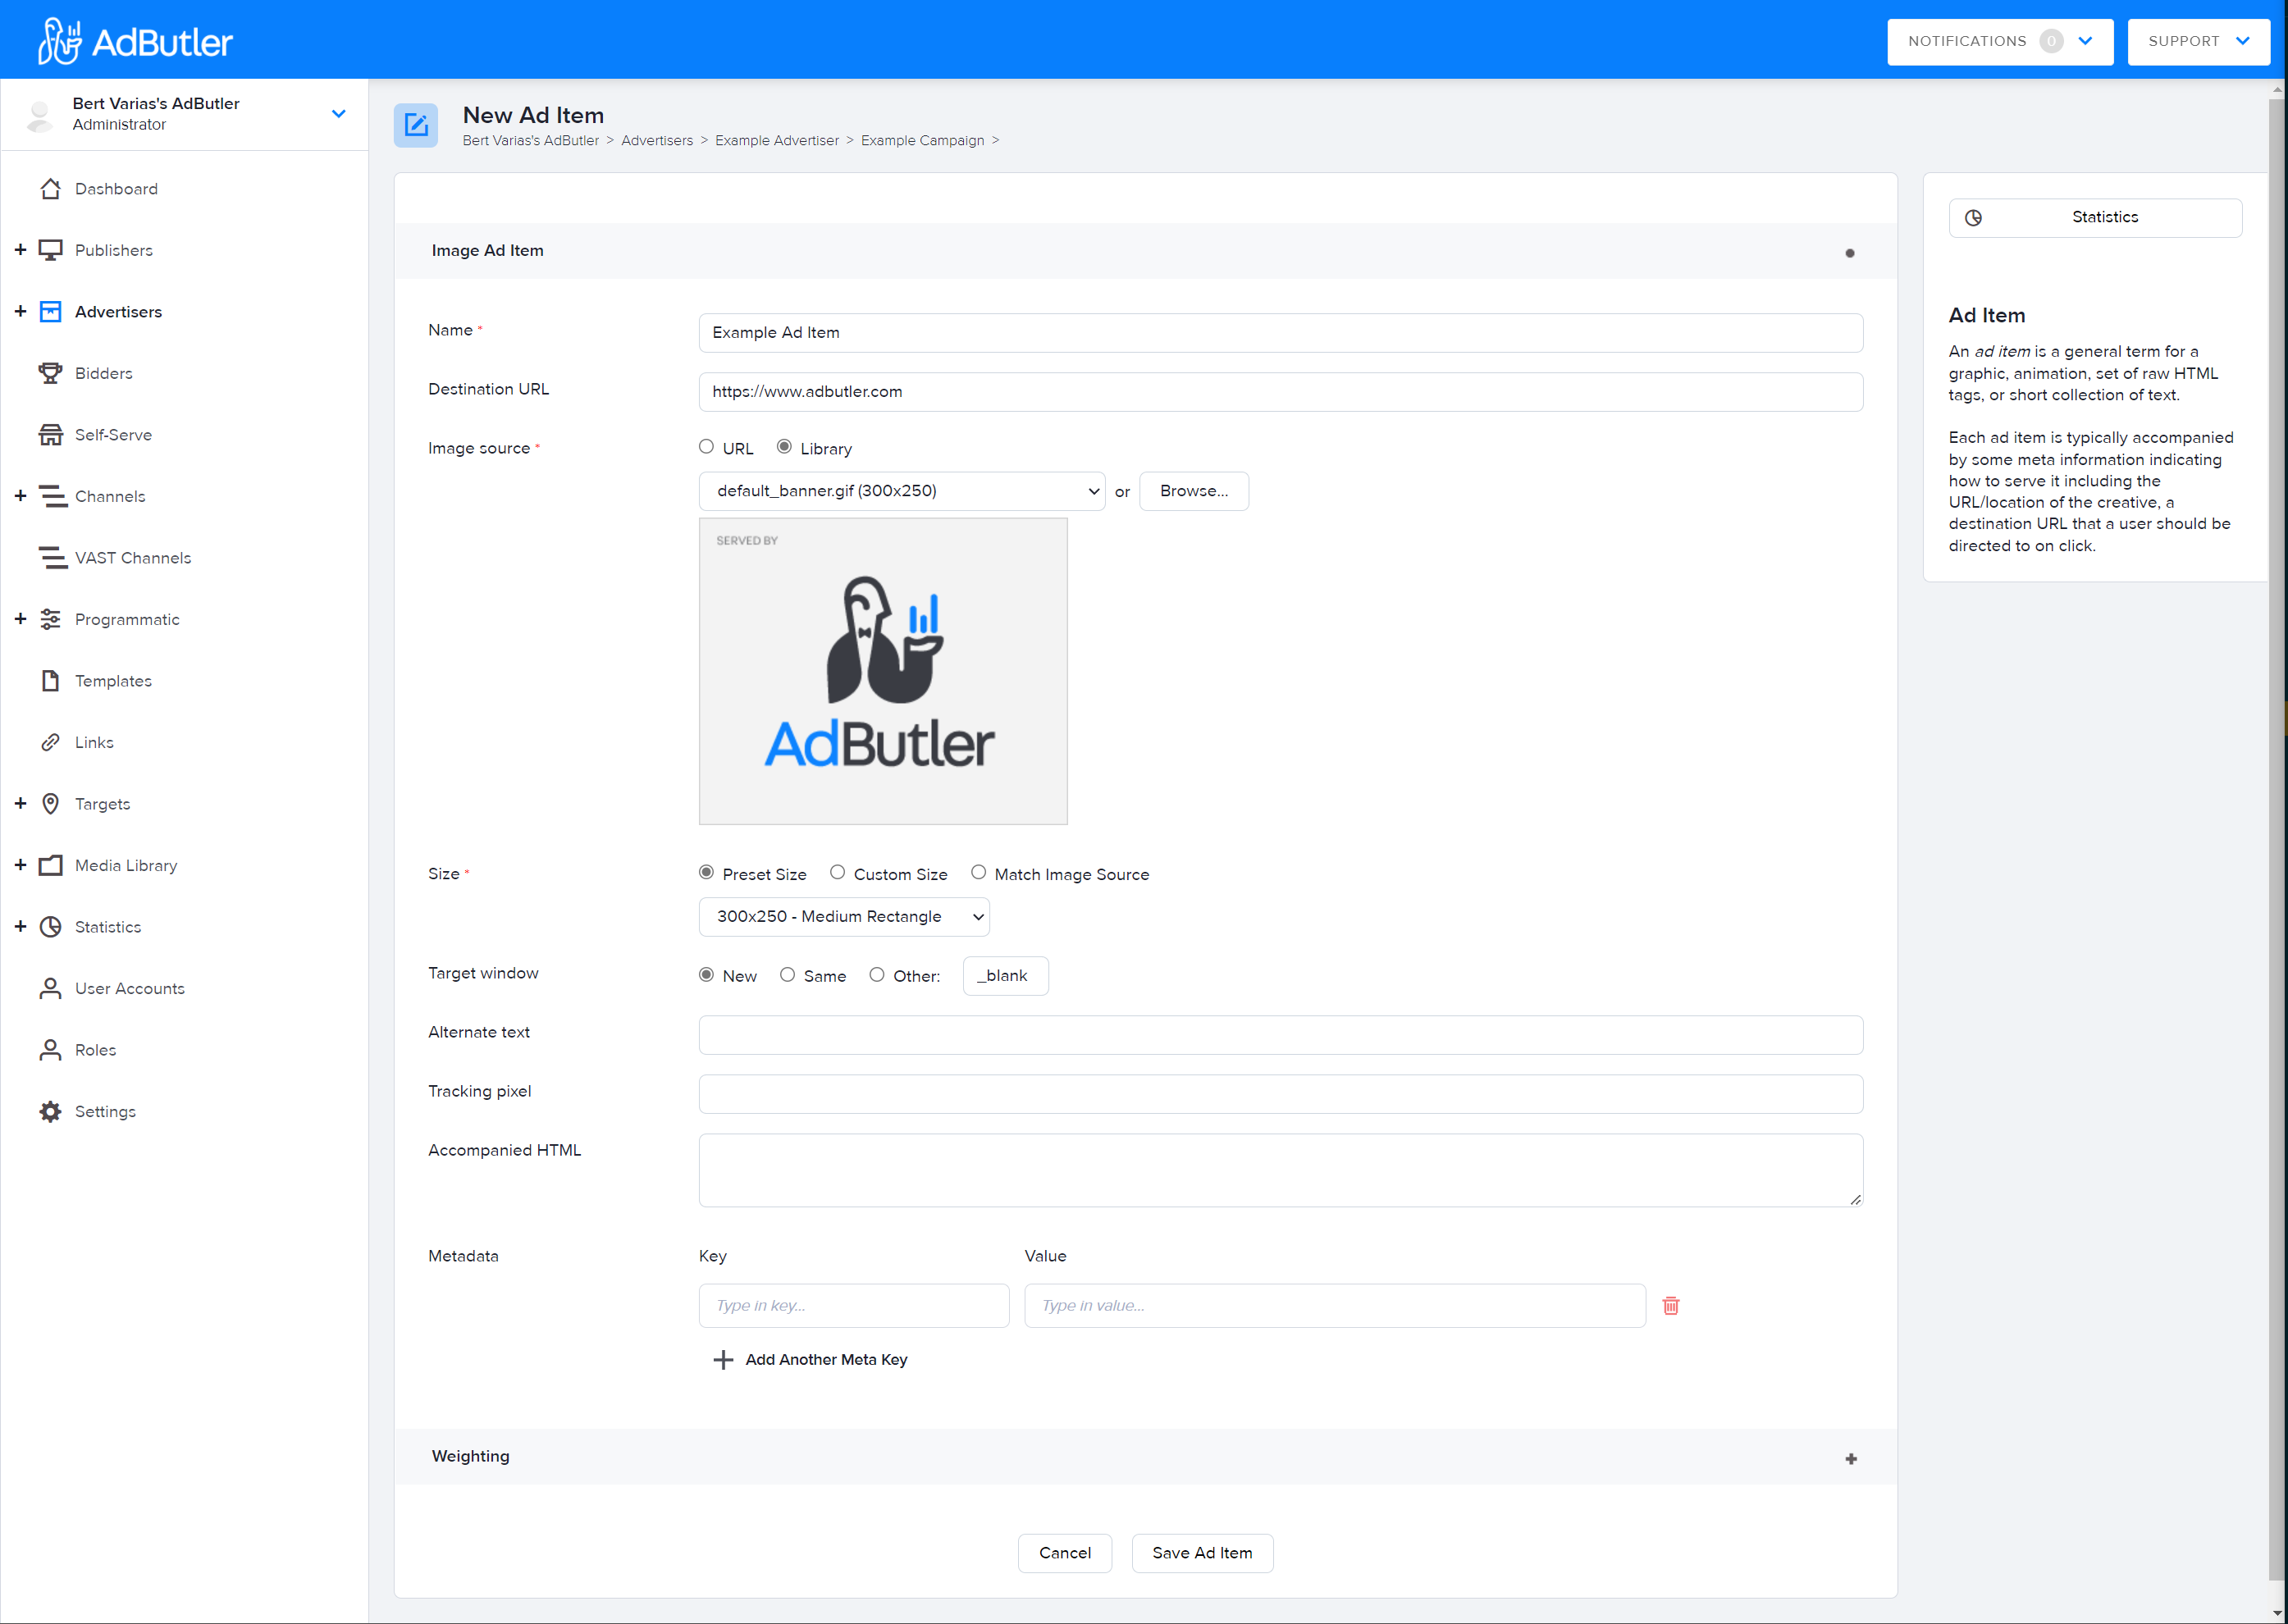Screen dimensions: 2288x1624
Task: Click the Self-Serve storefront icon
Action: 50,435
